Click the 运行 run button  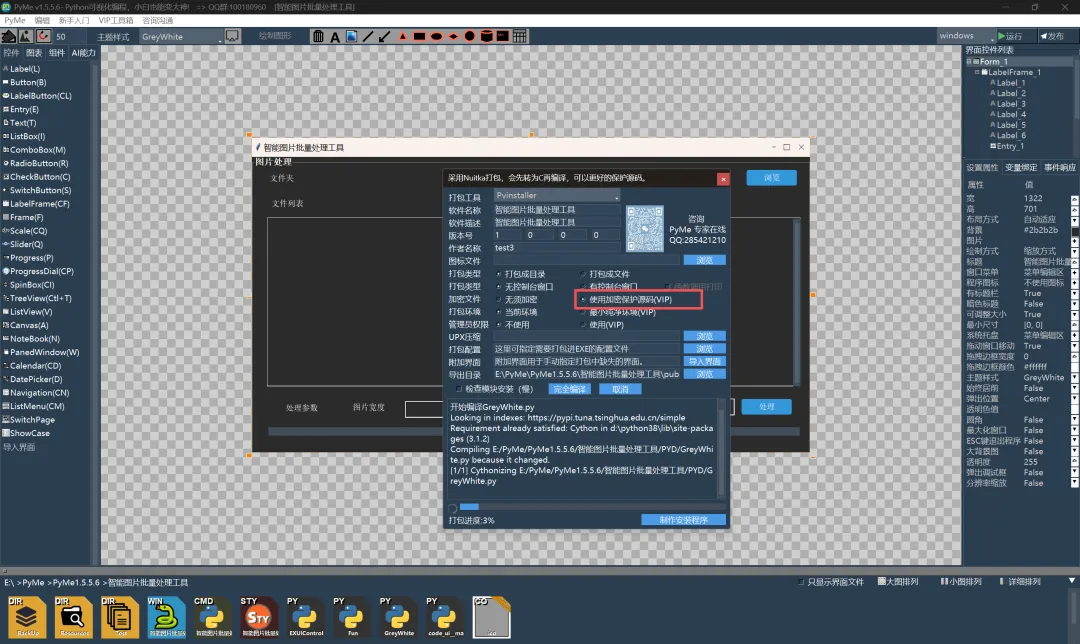click(x=1015, y=36)
